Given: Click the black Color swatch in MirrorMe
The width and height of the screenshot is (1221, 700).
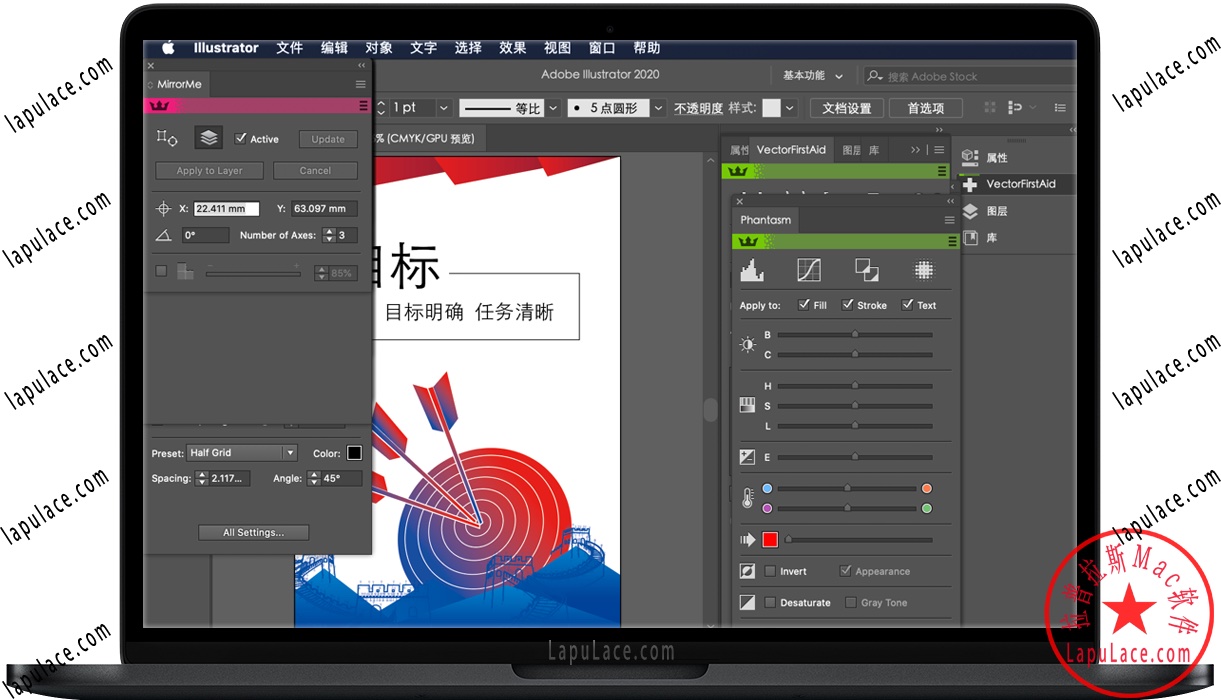Looking at the screenshot, I should pyautogui.click(x=353, y=452).
